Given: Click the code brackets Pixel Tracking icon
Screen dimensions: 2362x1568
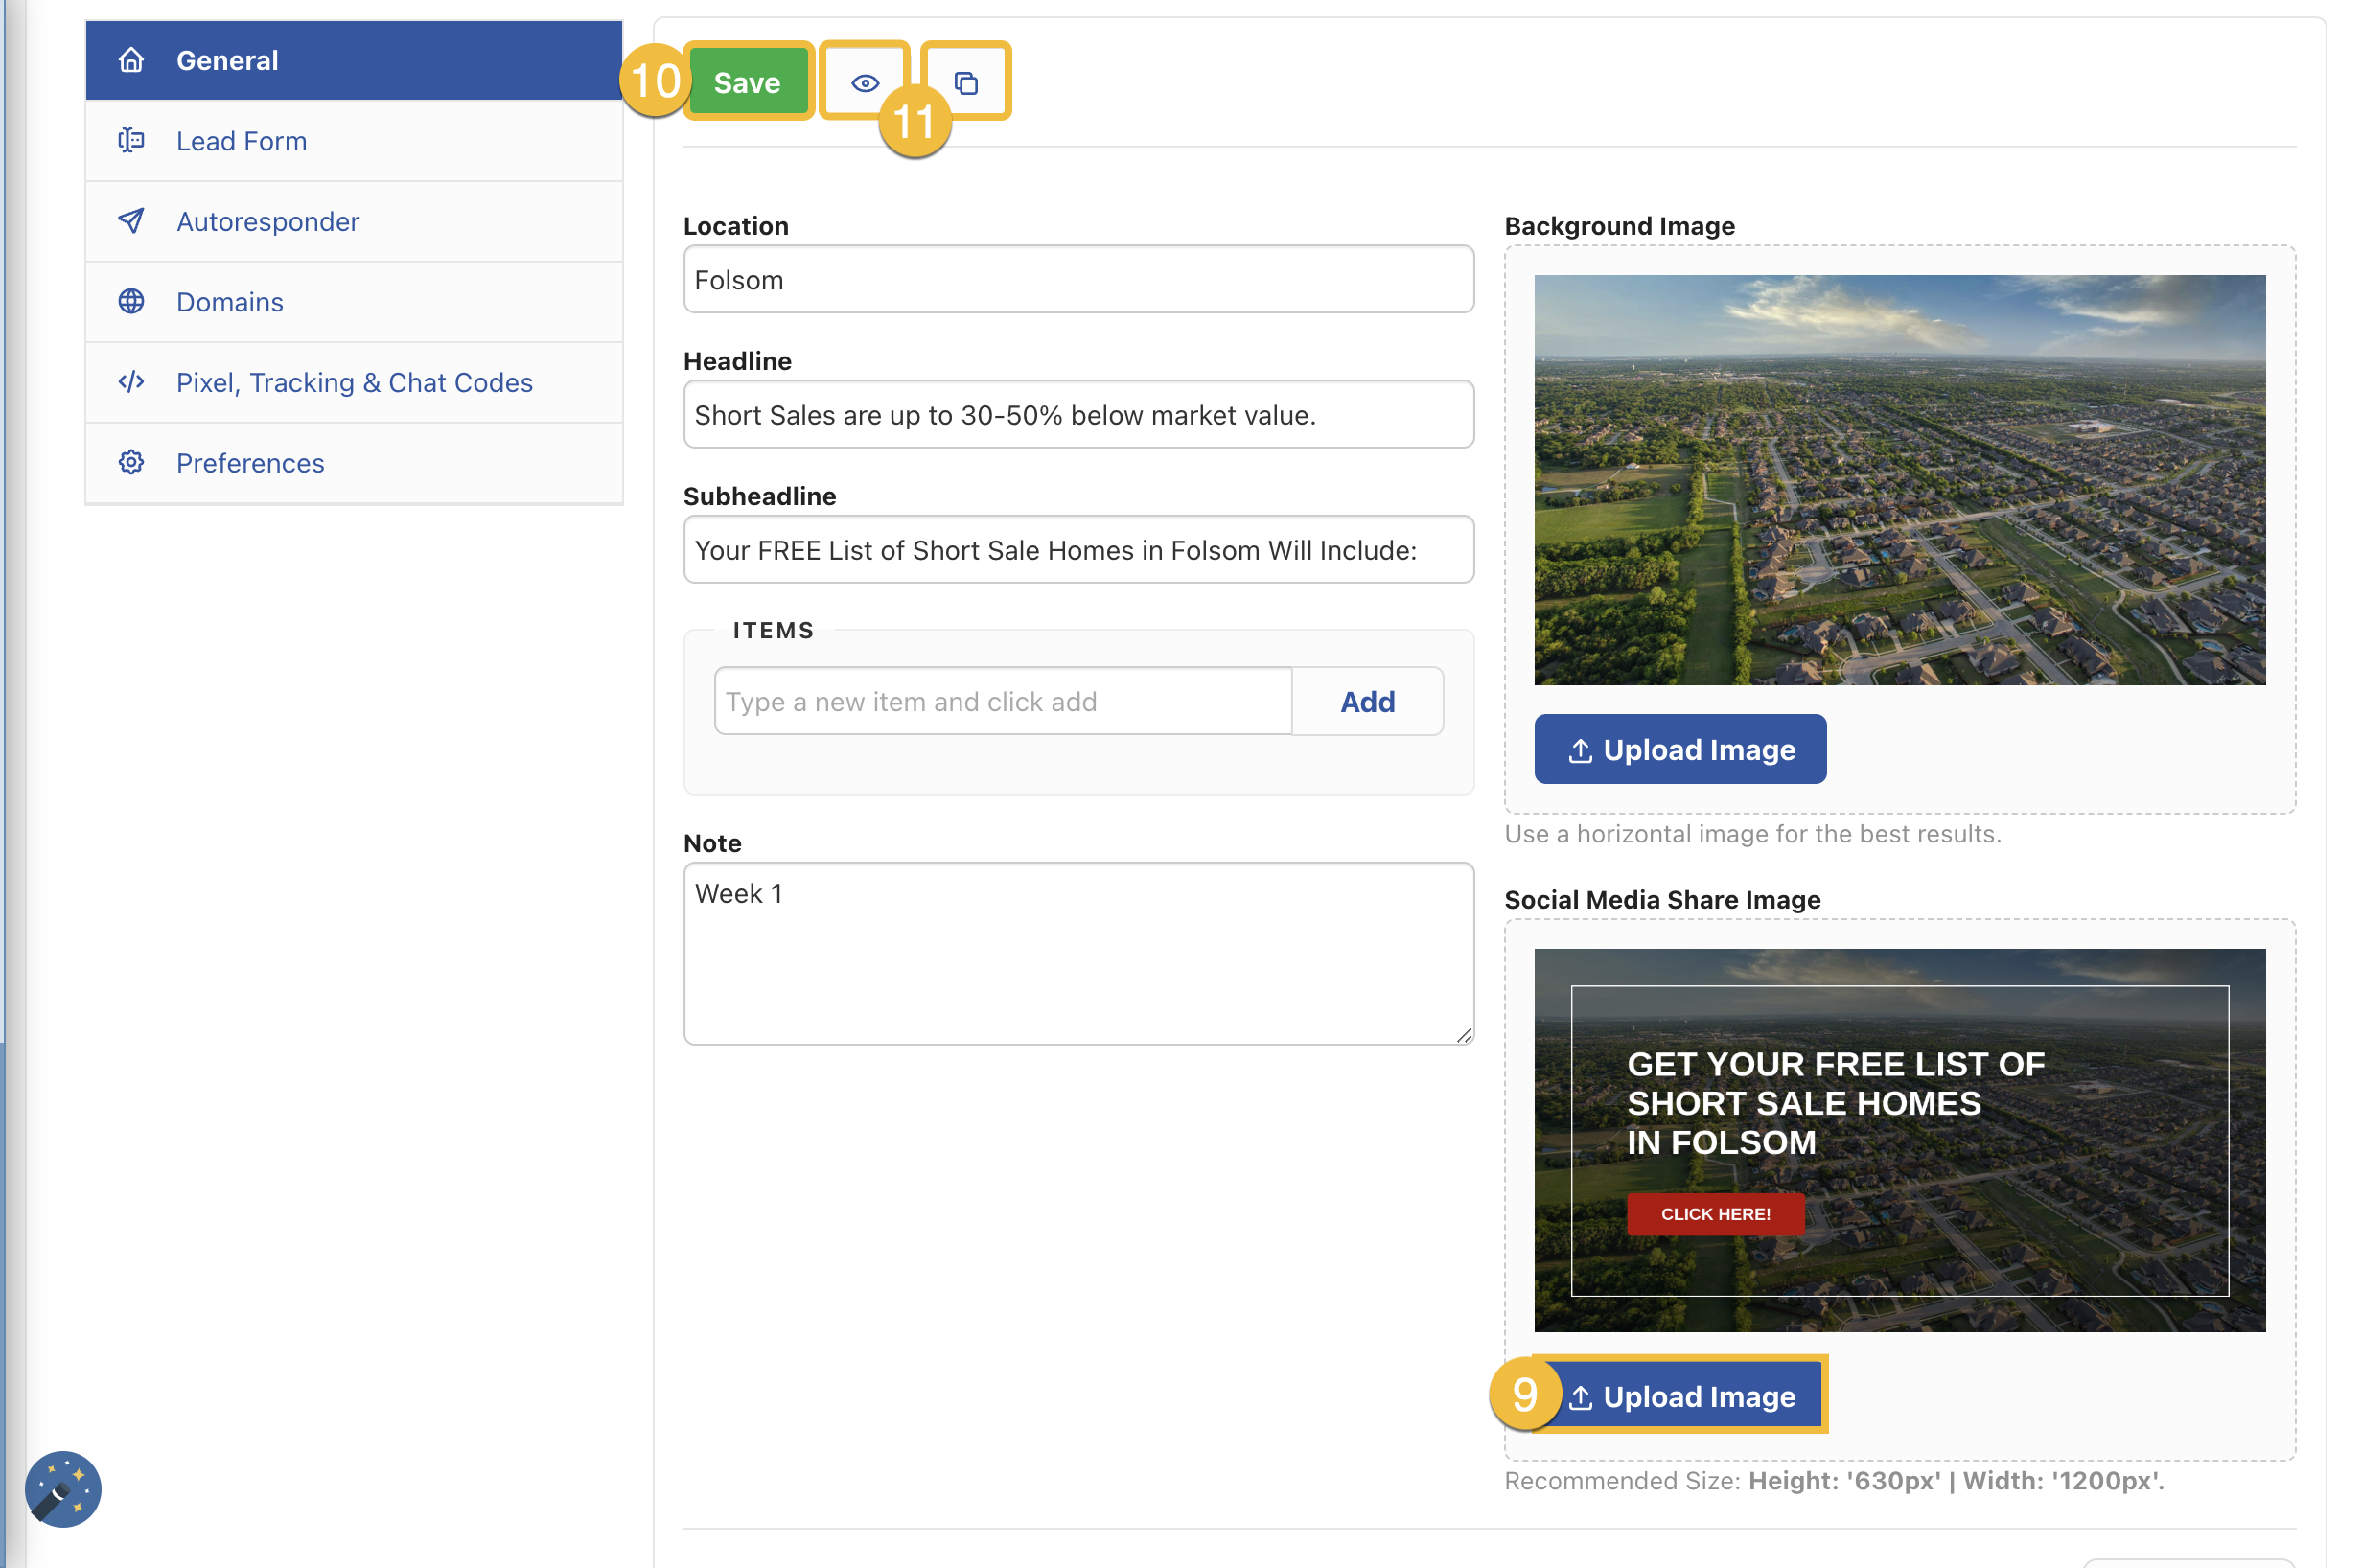Looking at the screenshot, I should click(x=131, y=382).
